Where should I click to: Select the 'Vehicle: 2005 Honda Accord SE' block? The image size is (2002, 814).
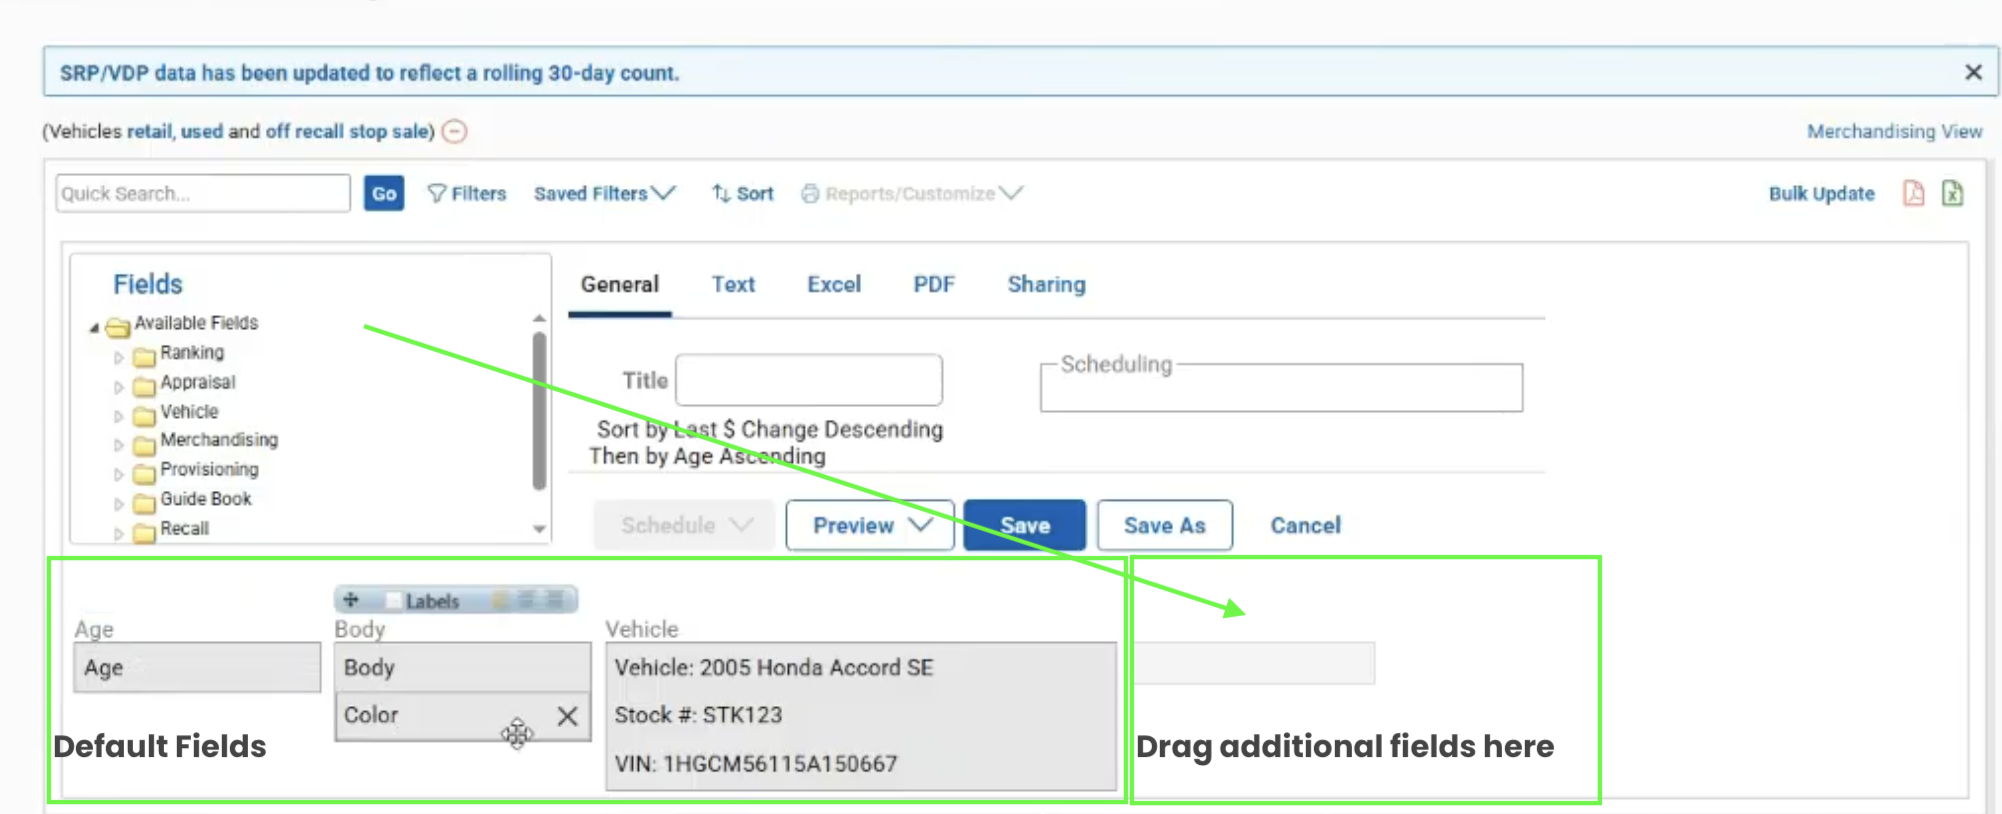(774, 667)
